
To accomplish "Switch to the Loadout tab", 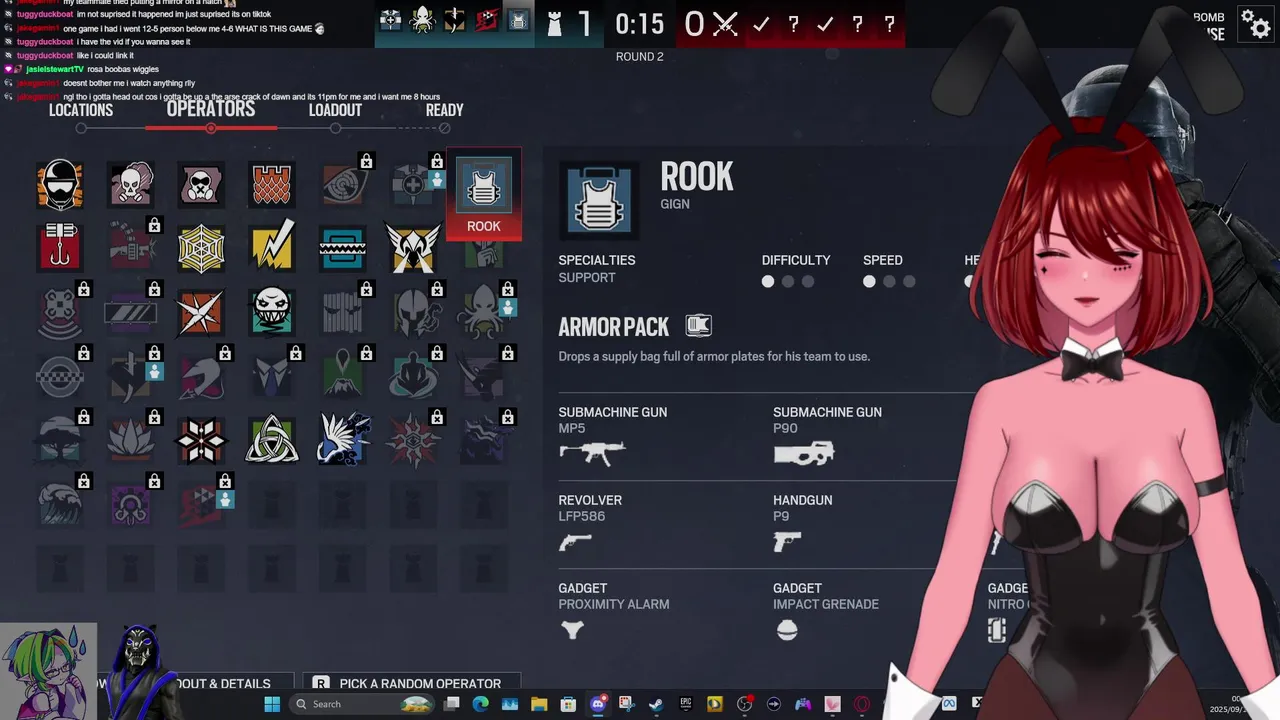I will point(335,110).
